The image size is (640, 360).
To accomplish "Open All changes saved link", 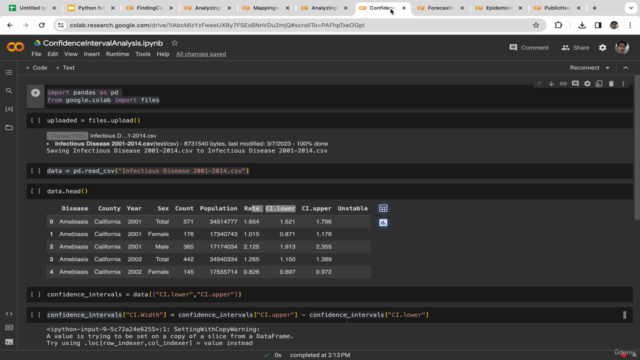I will point(201,54).
